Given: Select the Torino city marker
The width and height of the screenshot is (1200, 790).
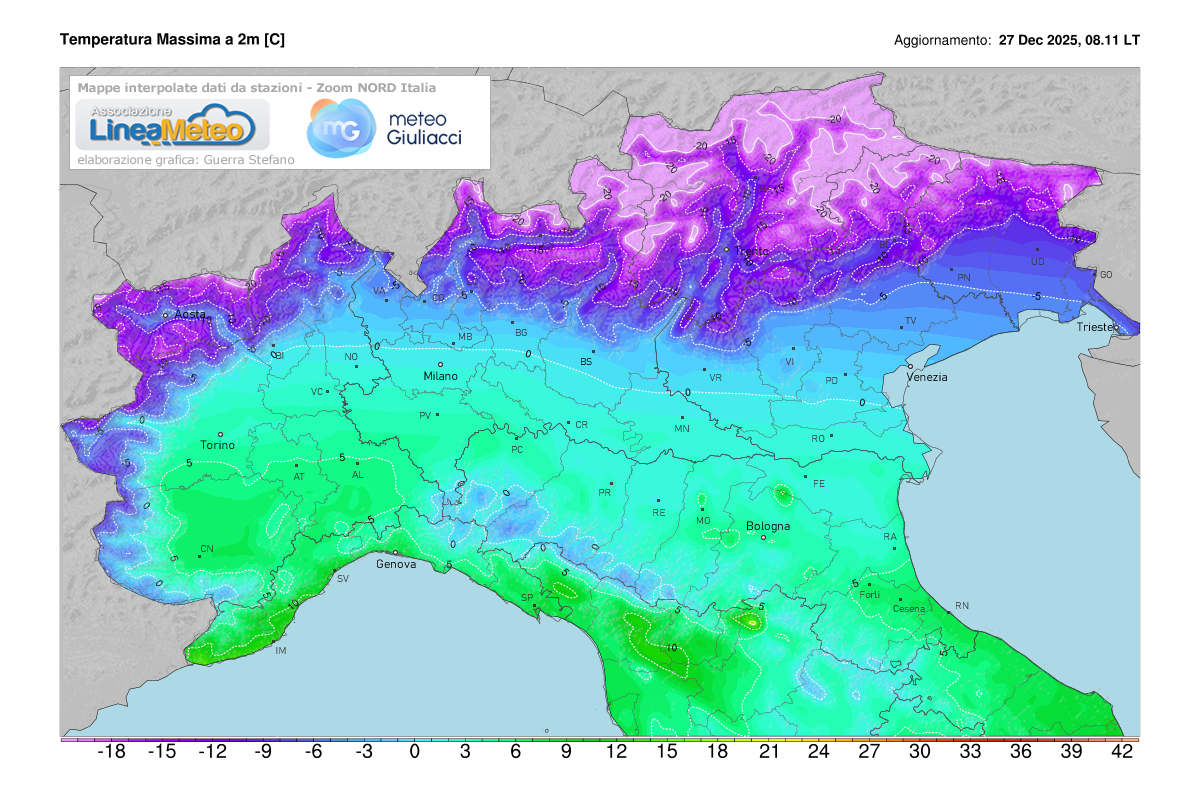Looking at the screenshot, I should 220,434.
